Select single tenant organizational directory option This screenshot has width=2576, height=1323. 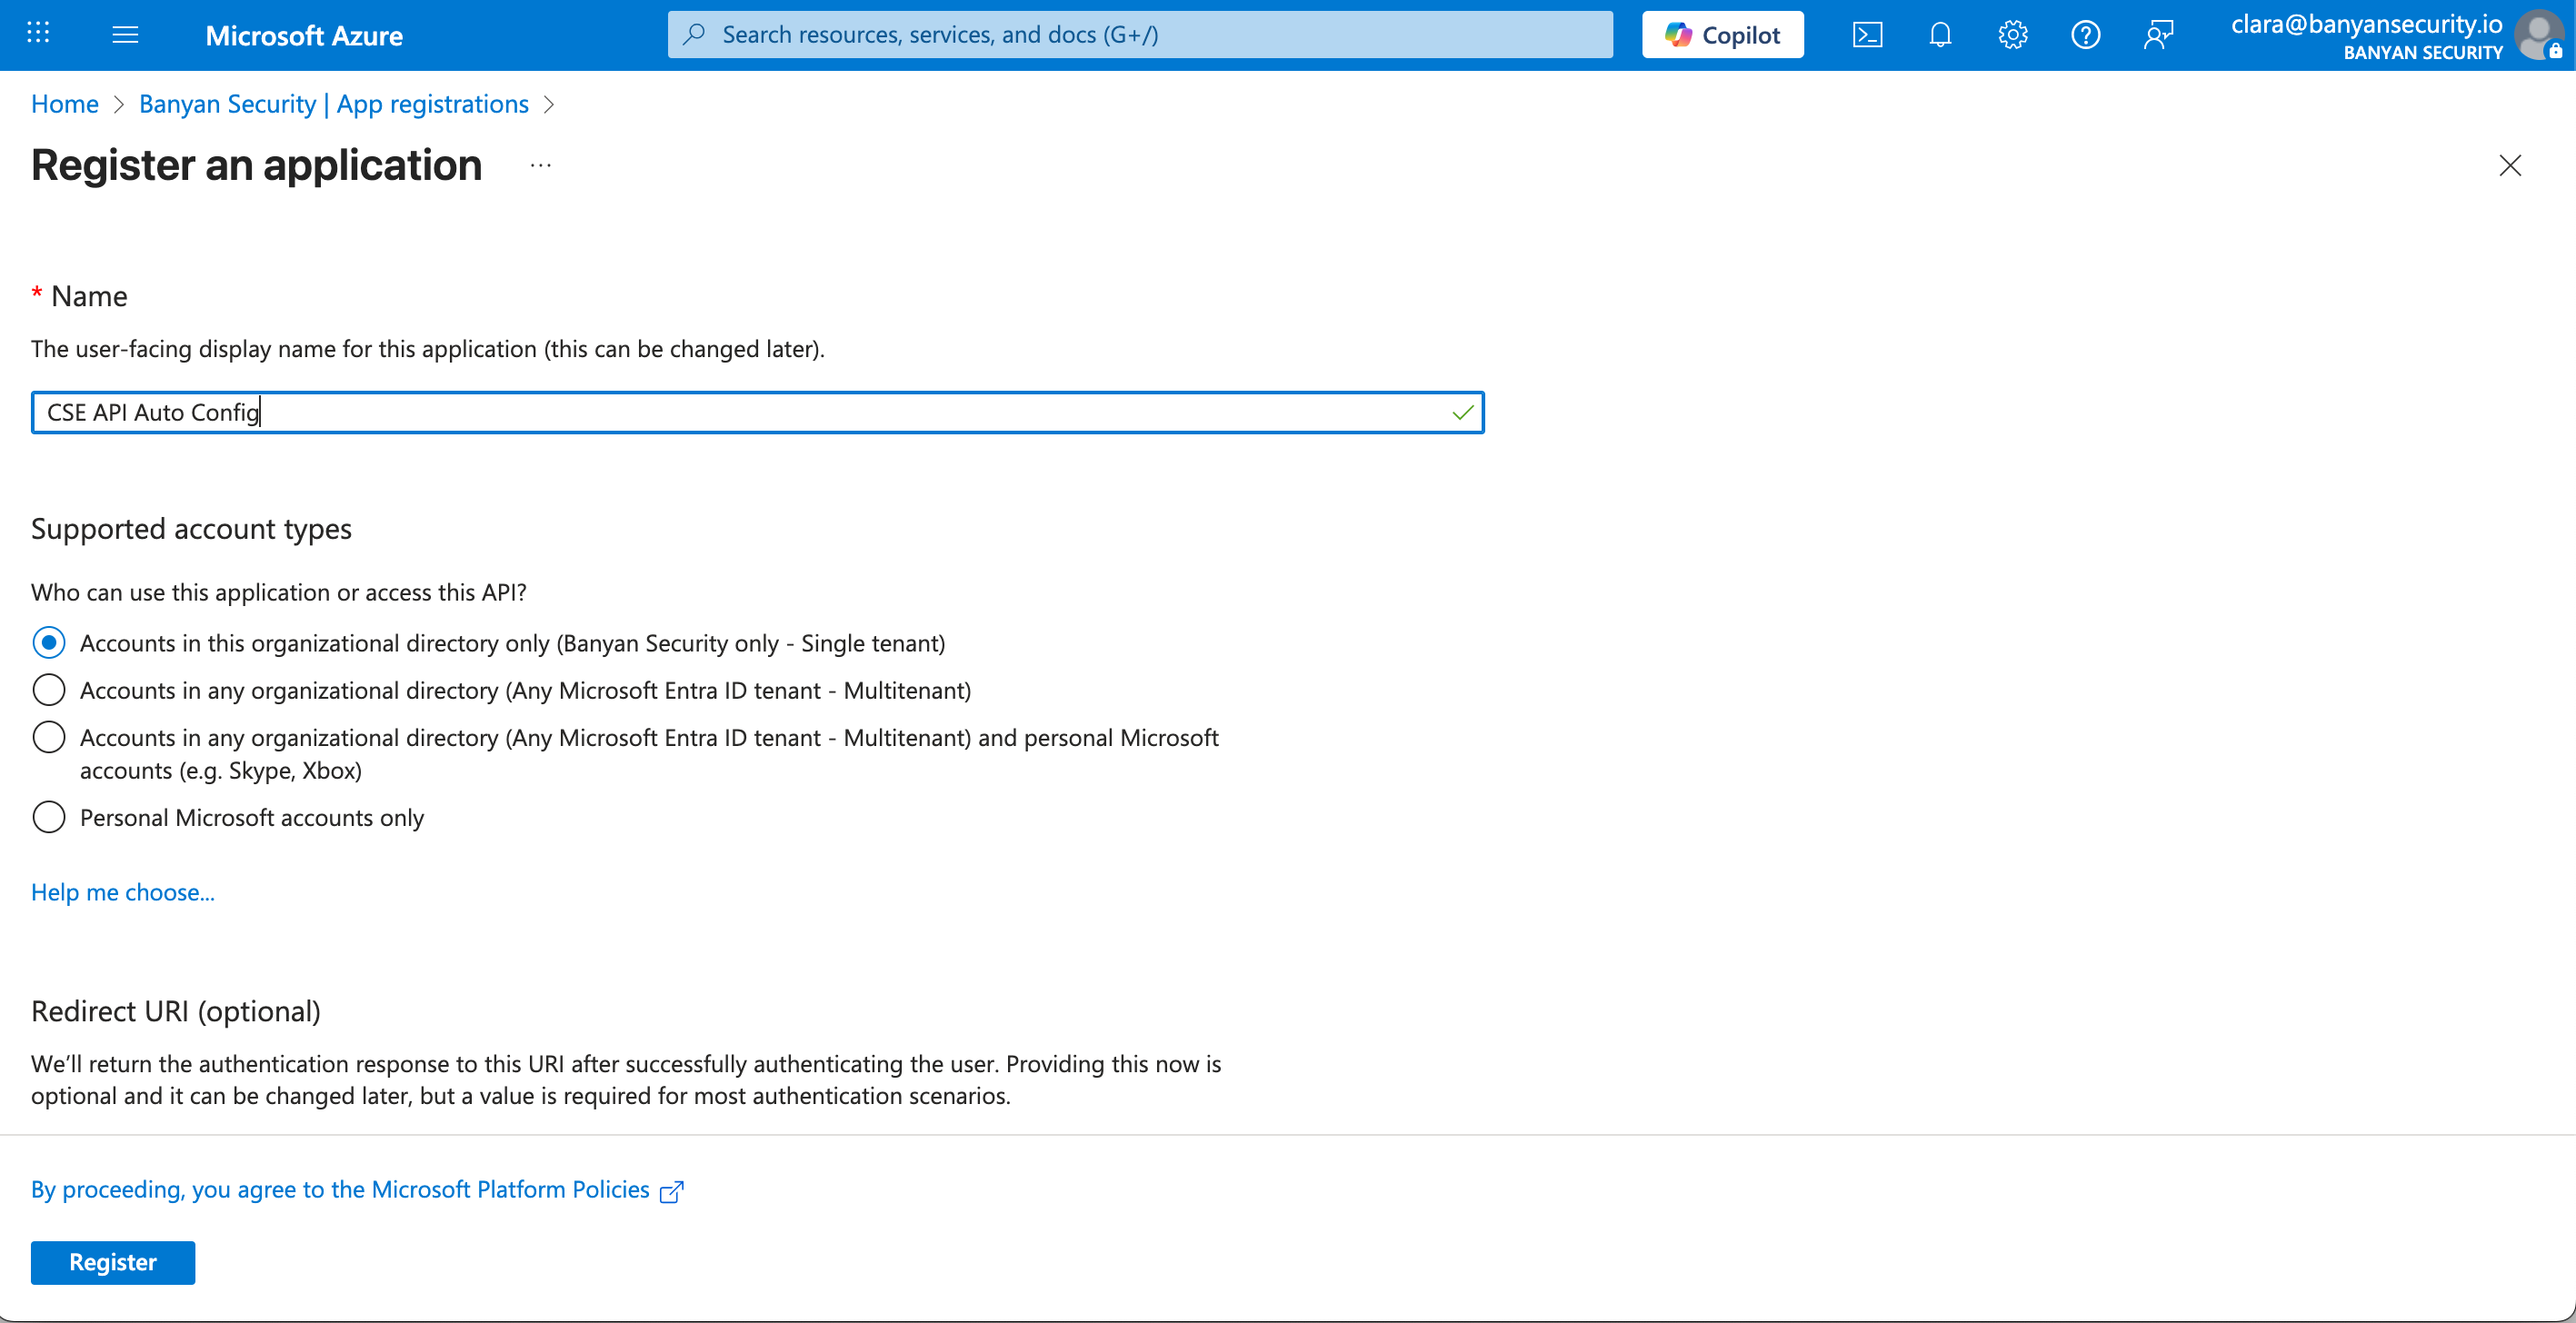[x=49, y=643]
